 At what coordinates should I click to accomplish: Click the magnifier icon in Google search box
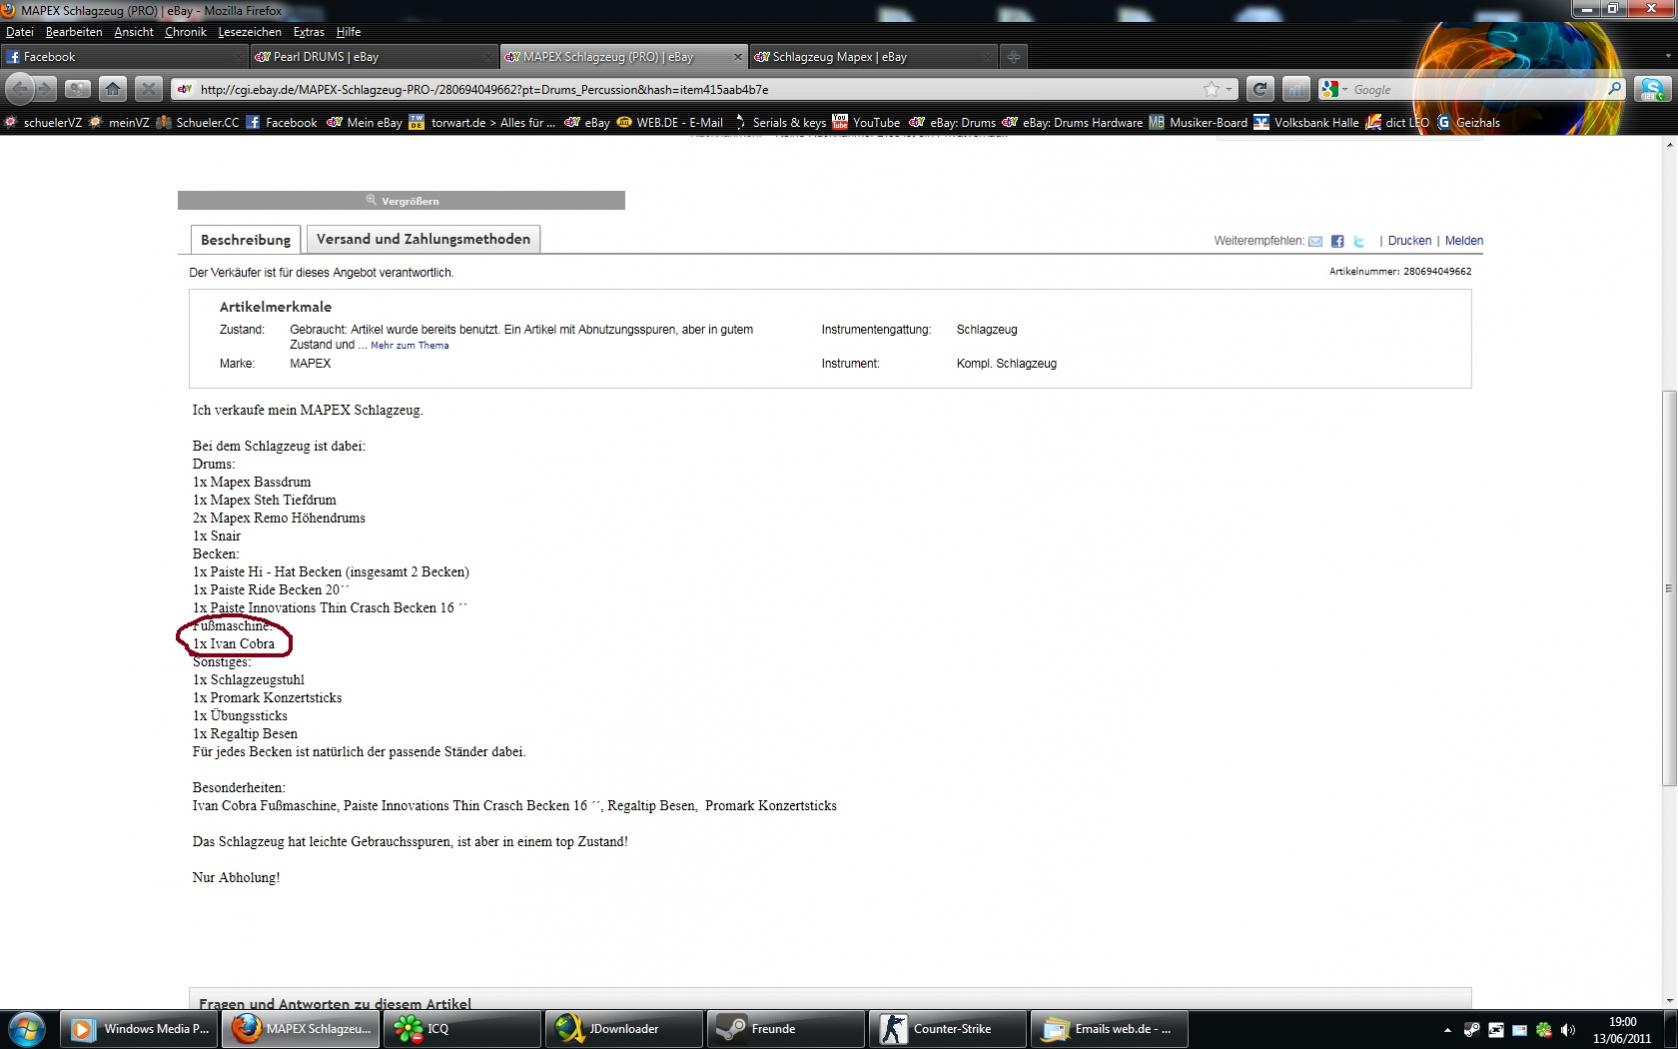1614,89
